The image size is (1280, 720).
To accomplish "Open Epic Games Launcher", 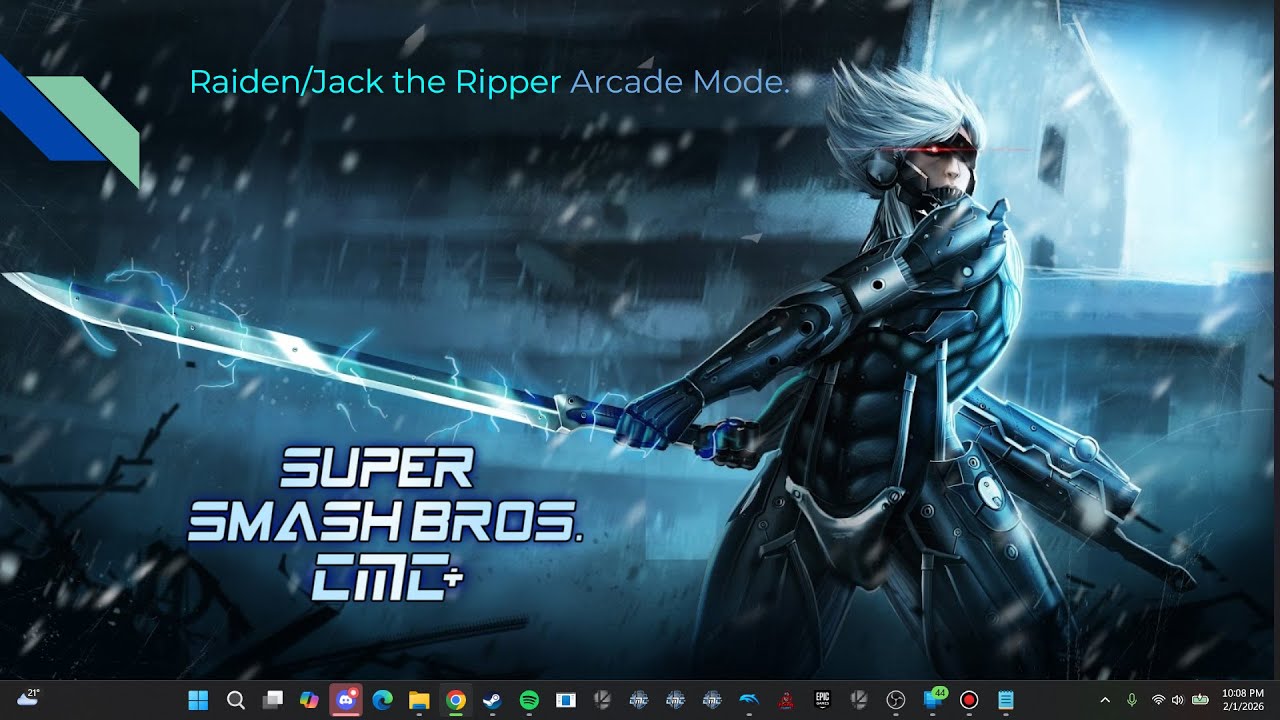I will tap(822, 700).
